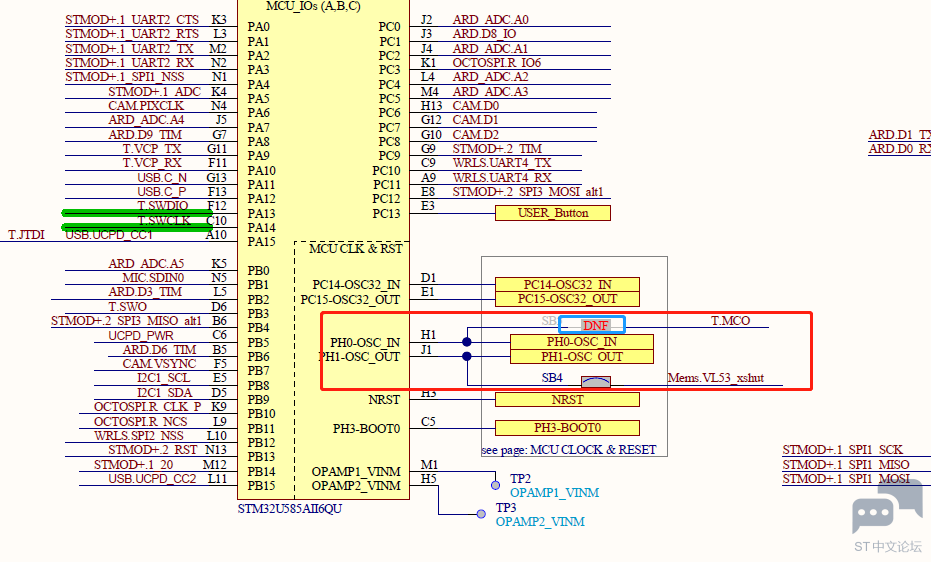Click the I2C1_SDA net label
Screen dimensions: 931x562
(164, 393)
